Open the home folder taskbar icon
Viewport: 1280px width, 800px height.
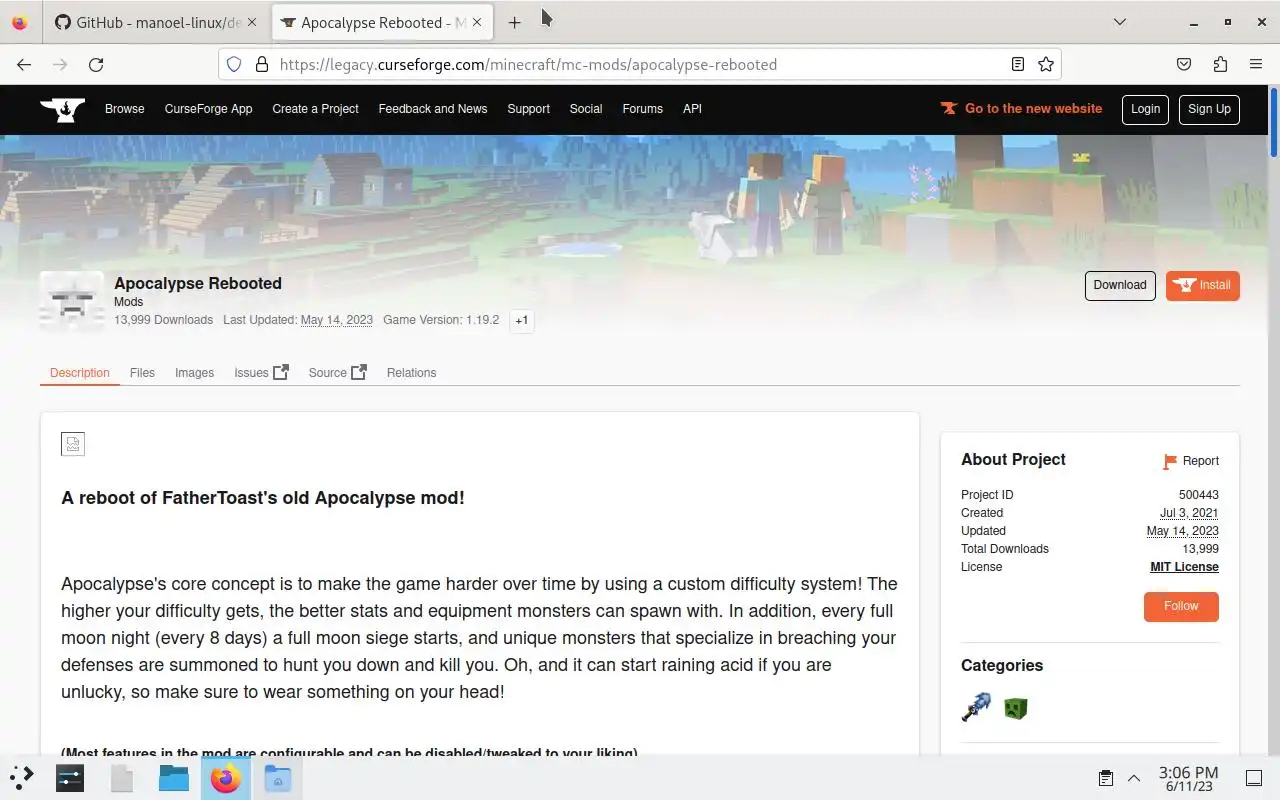tap(278, 777)
